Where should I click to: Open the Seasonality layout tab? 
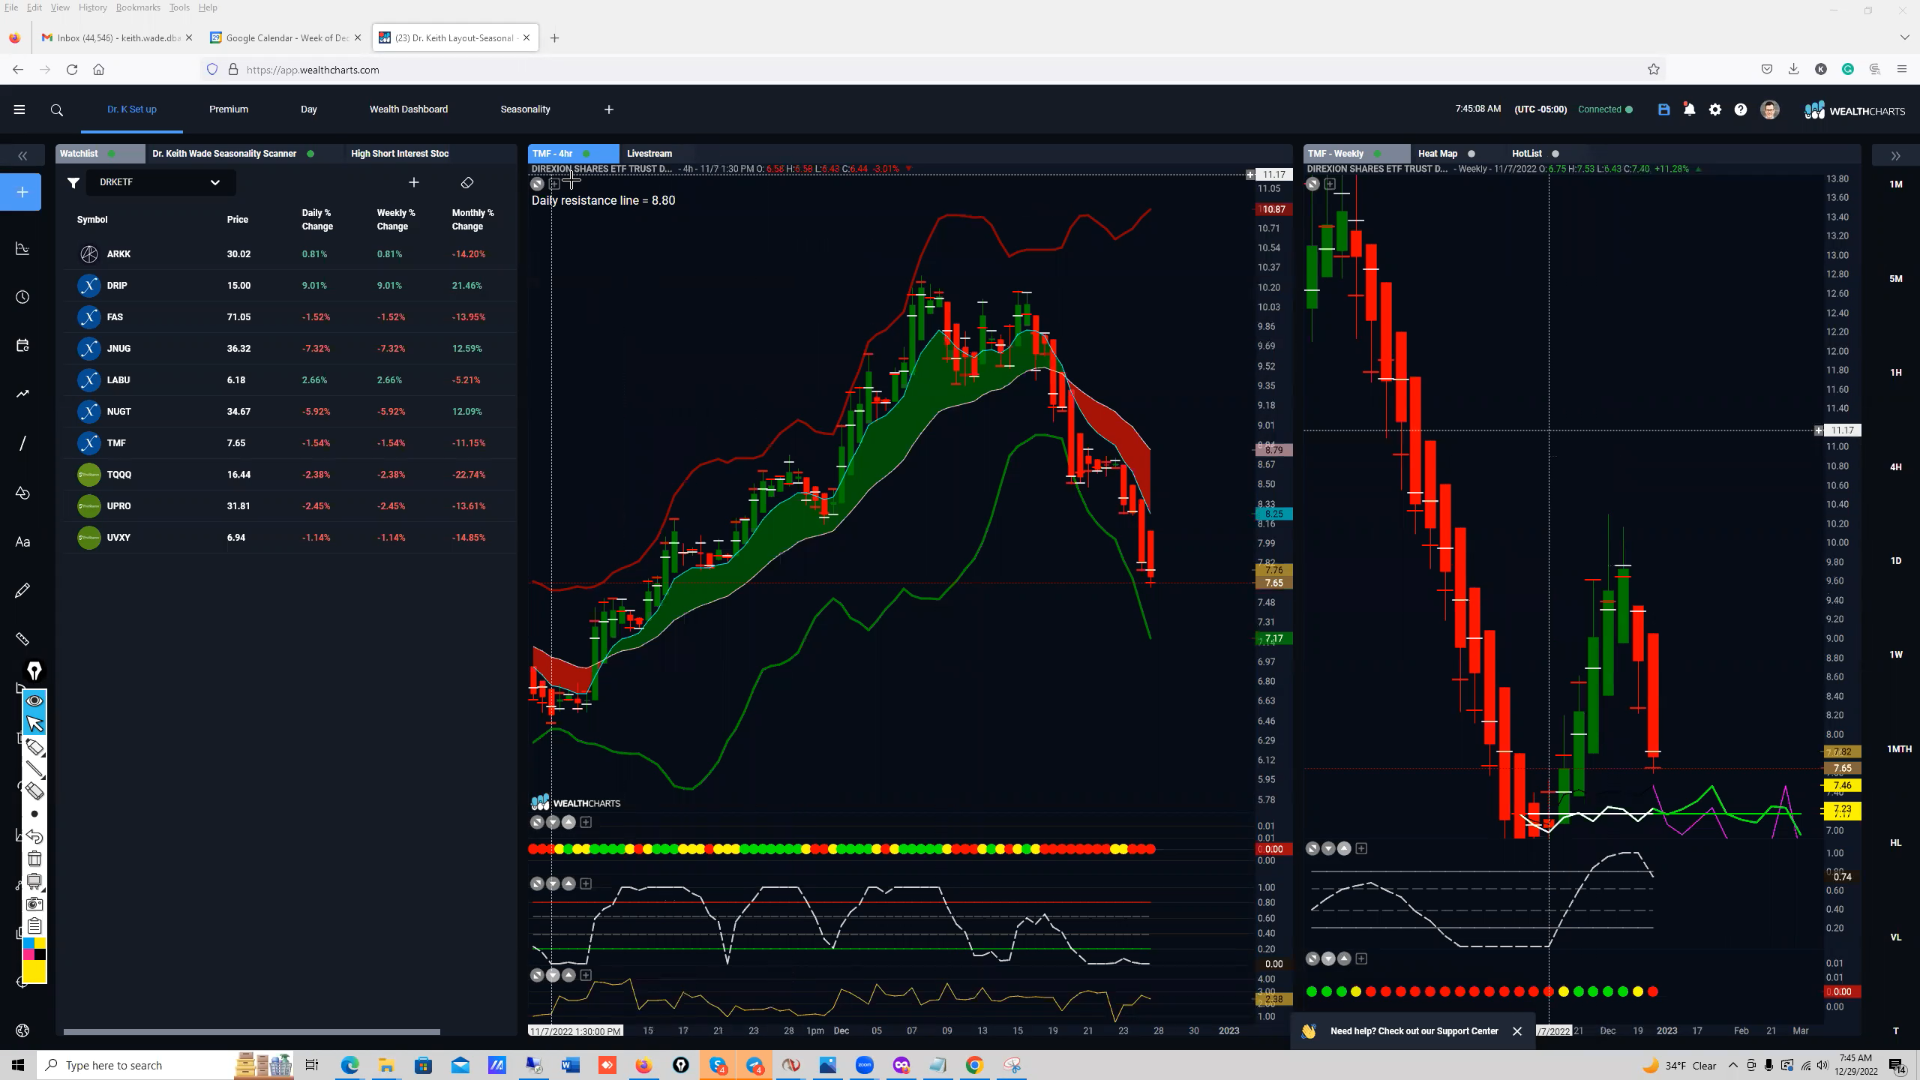click(526, 110)
